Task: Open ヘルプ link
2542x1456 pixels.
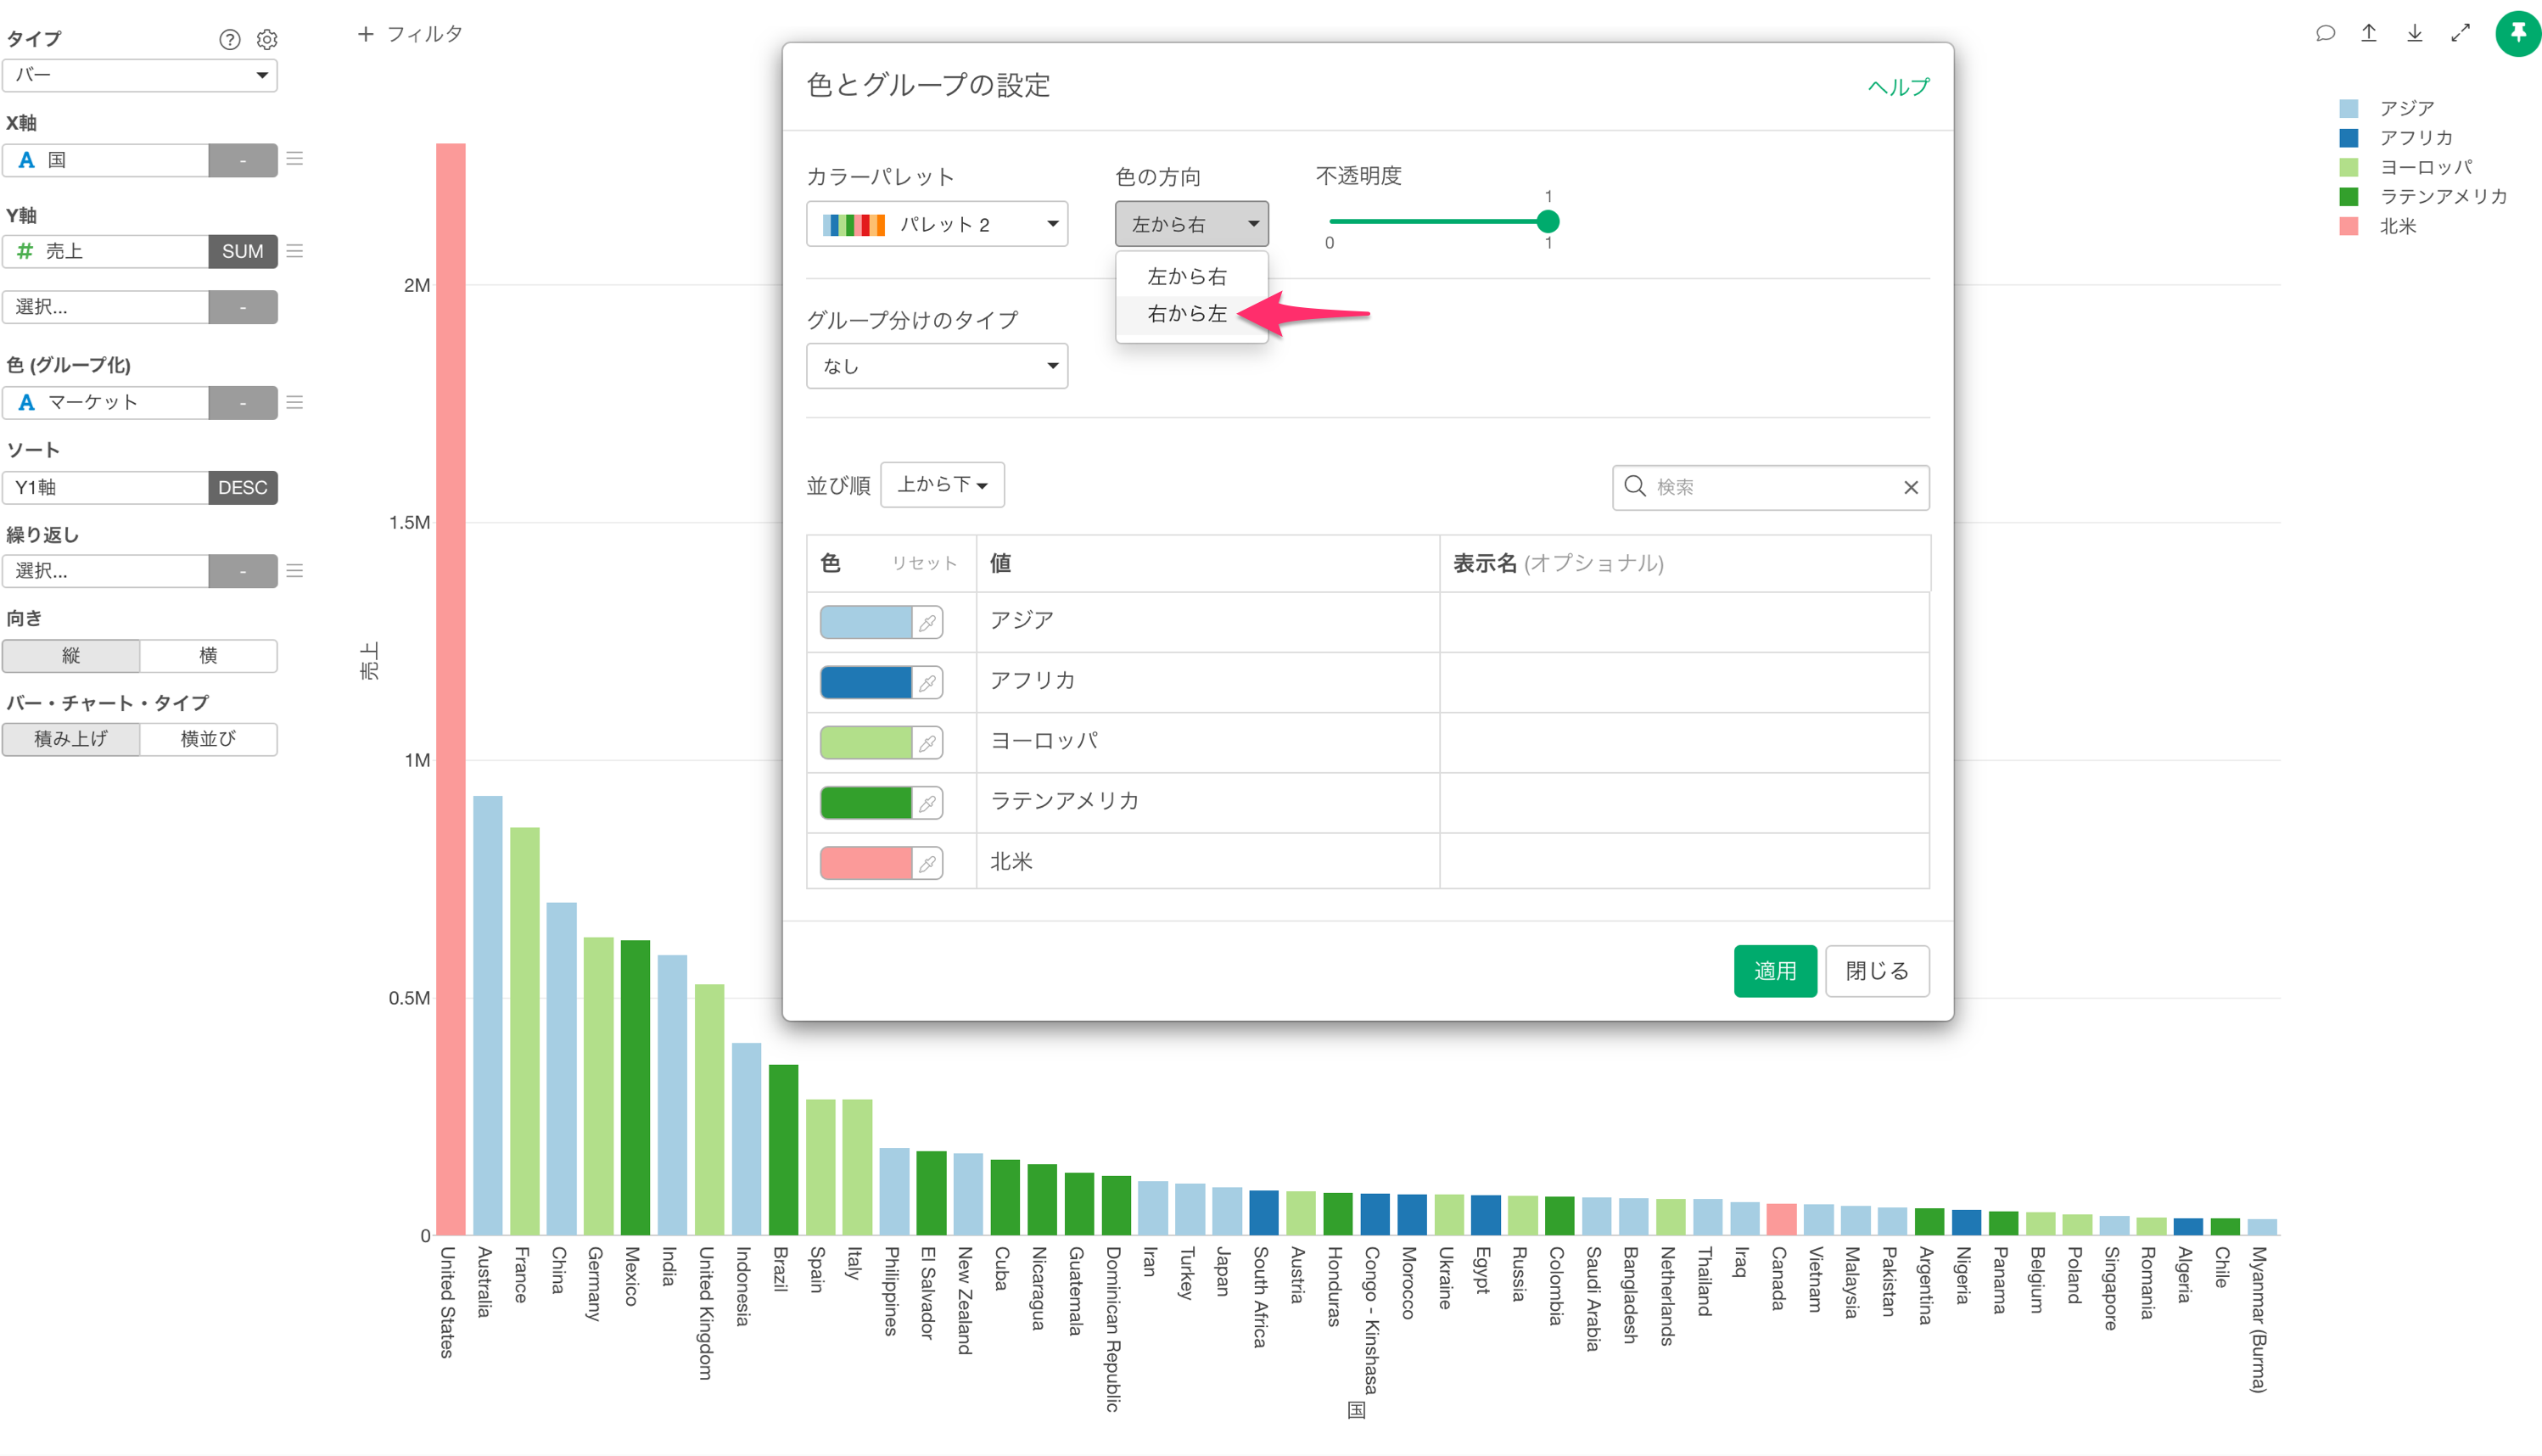Action: pos(1898,87)
